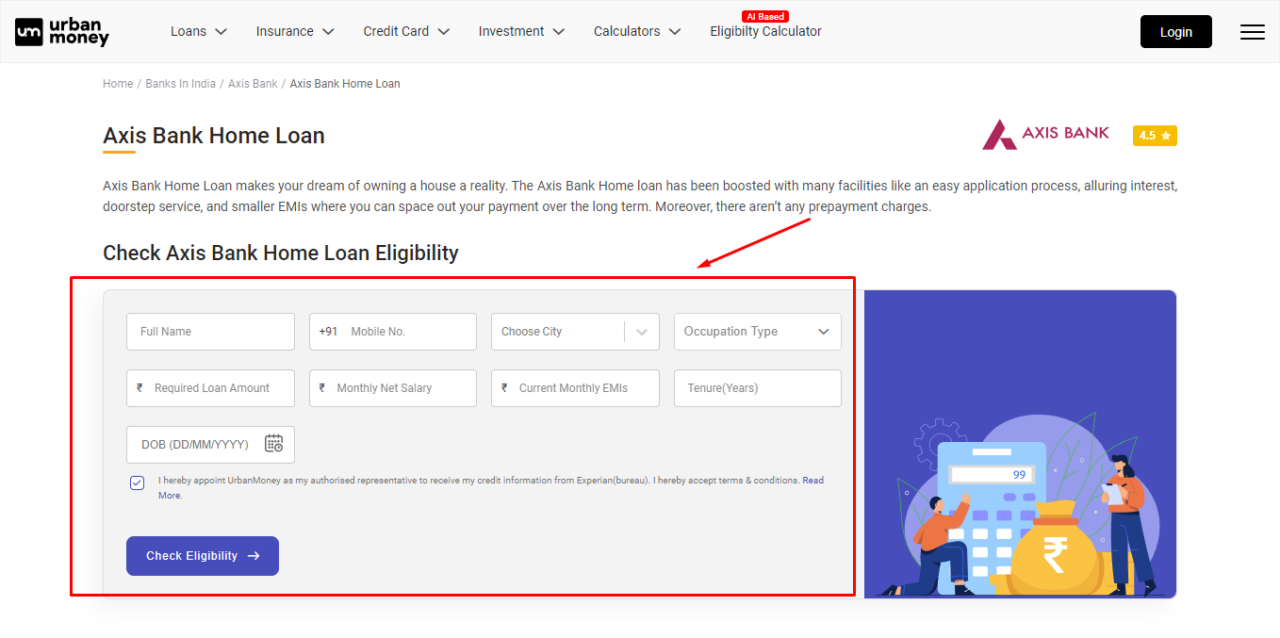The image size is (1280, 638).
Task: Click the Axis Bank Home Loan breadcrumb text
Action: (x=345, y=84)
